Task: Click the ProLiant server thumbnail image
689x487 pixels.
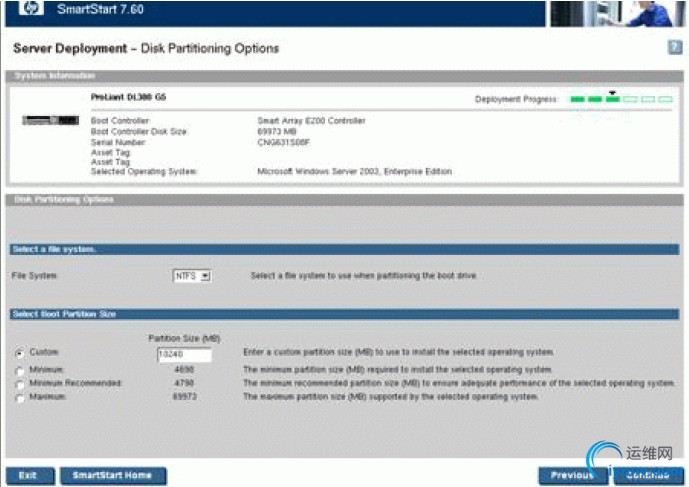Action: point(51,120)
